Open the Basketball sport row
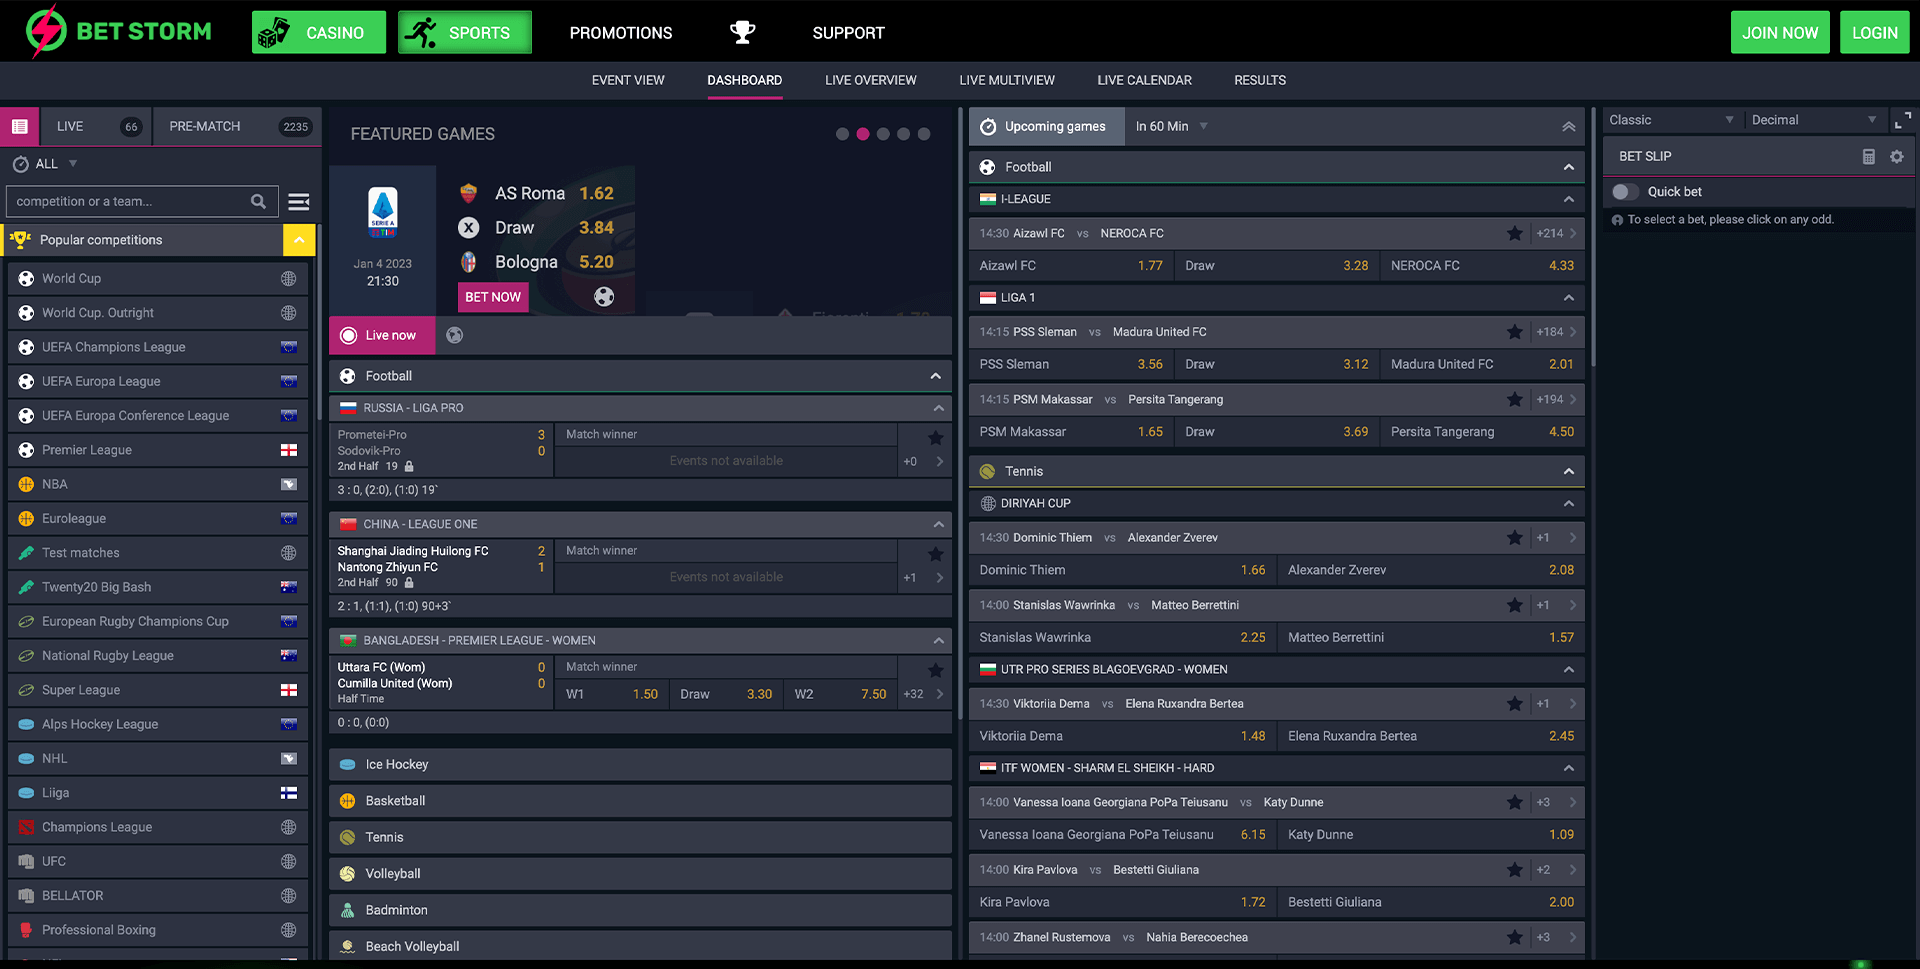 click(640, 801)
